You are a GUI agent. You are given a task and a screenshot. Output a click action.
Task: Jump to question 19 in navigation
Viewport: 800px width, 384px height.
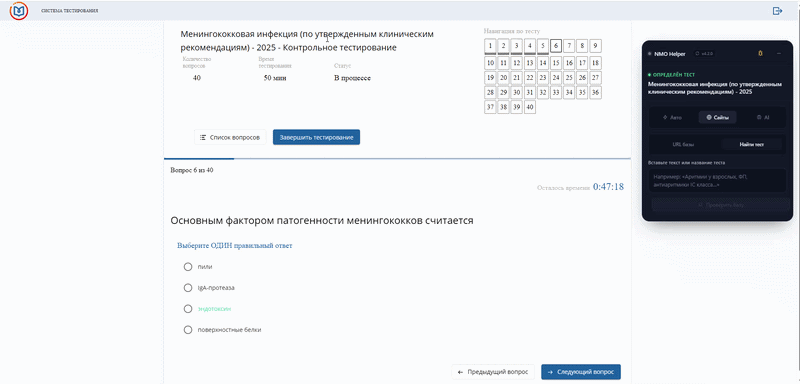pyautogui.click(x=490, y=78)
